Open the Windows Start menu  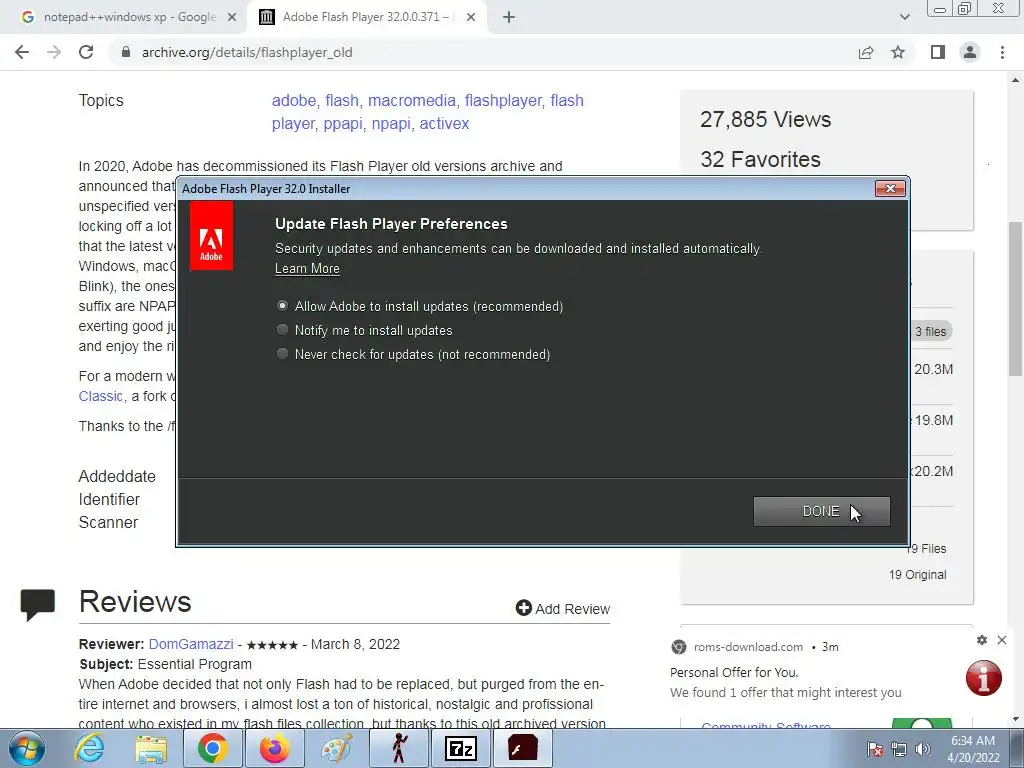point(27,748)
